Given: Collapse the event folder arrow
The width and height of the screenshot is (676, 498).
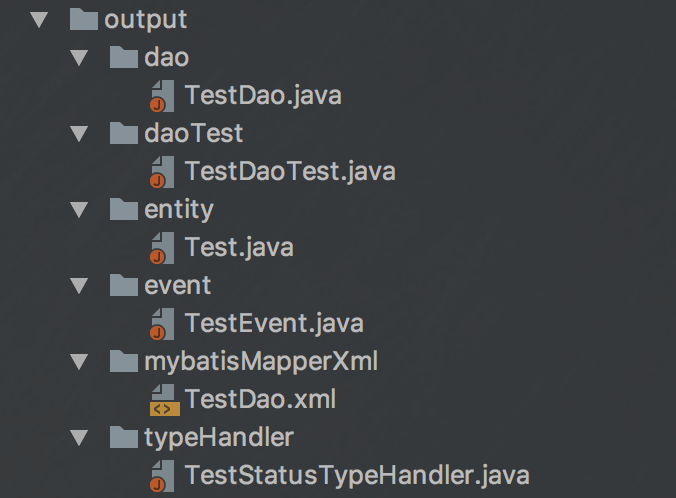Looking at the screenshot, I should (79, 285).
